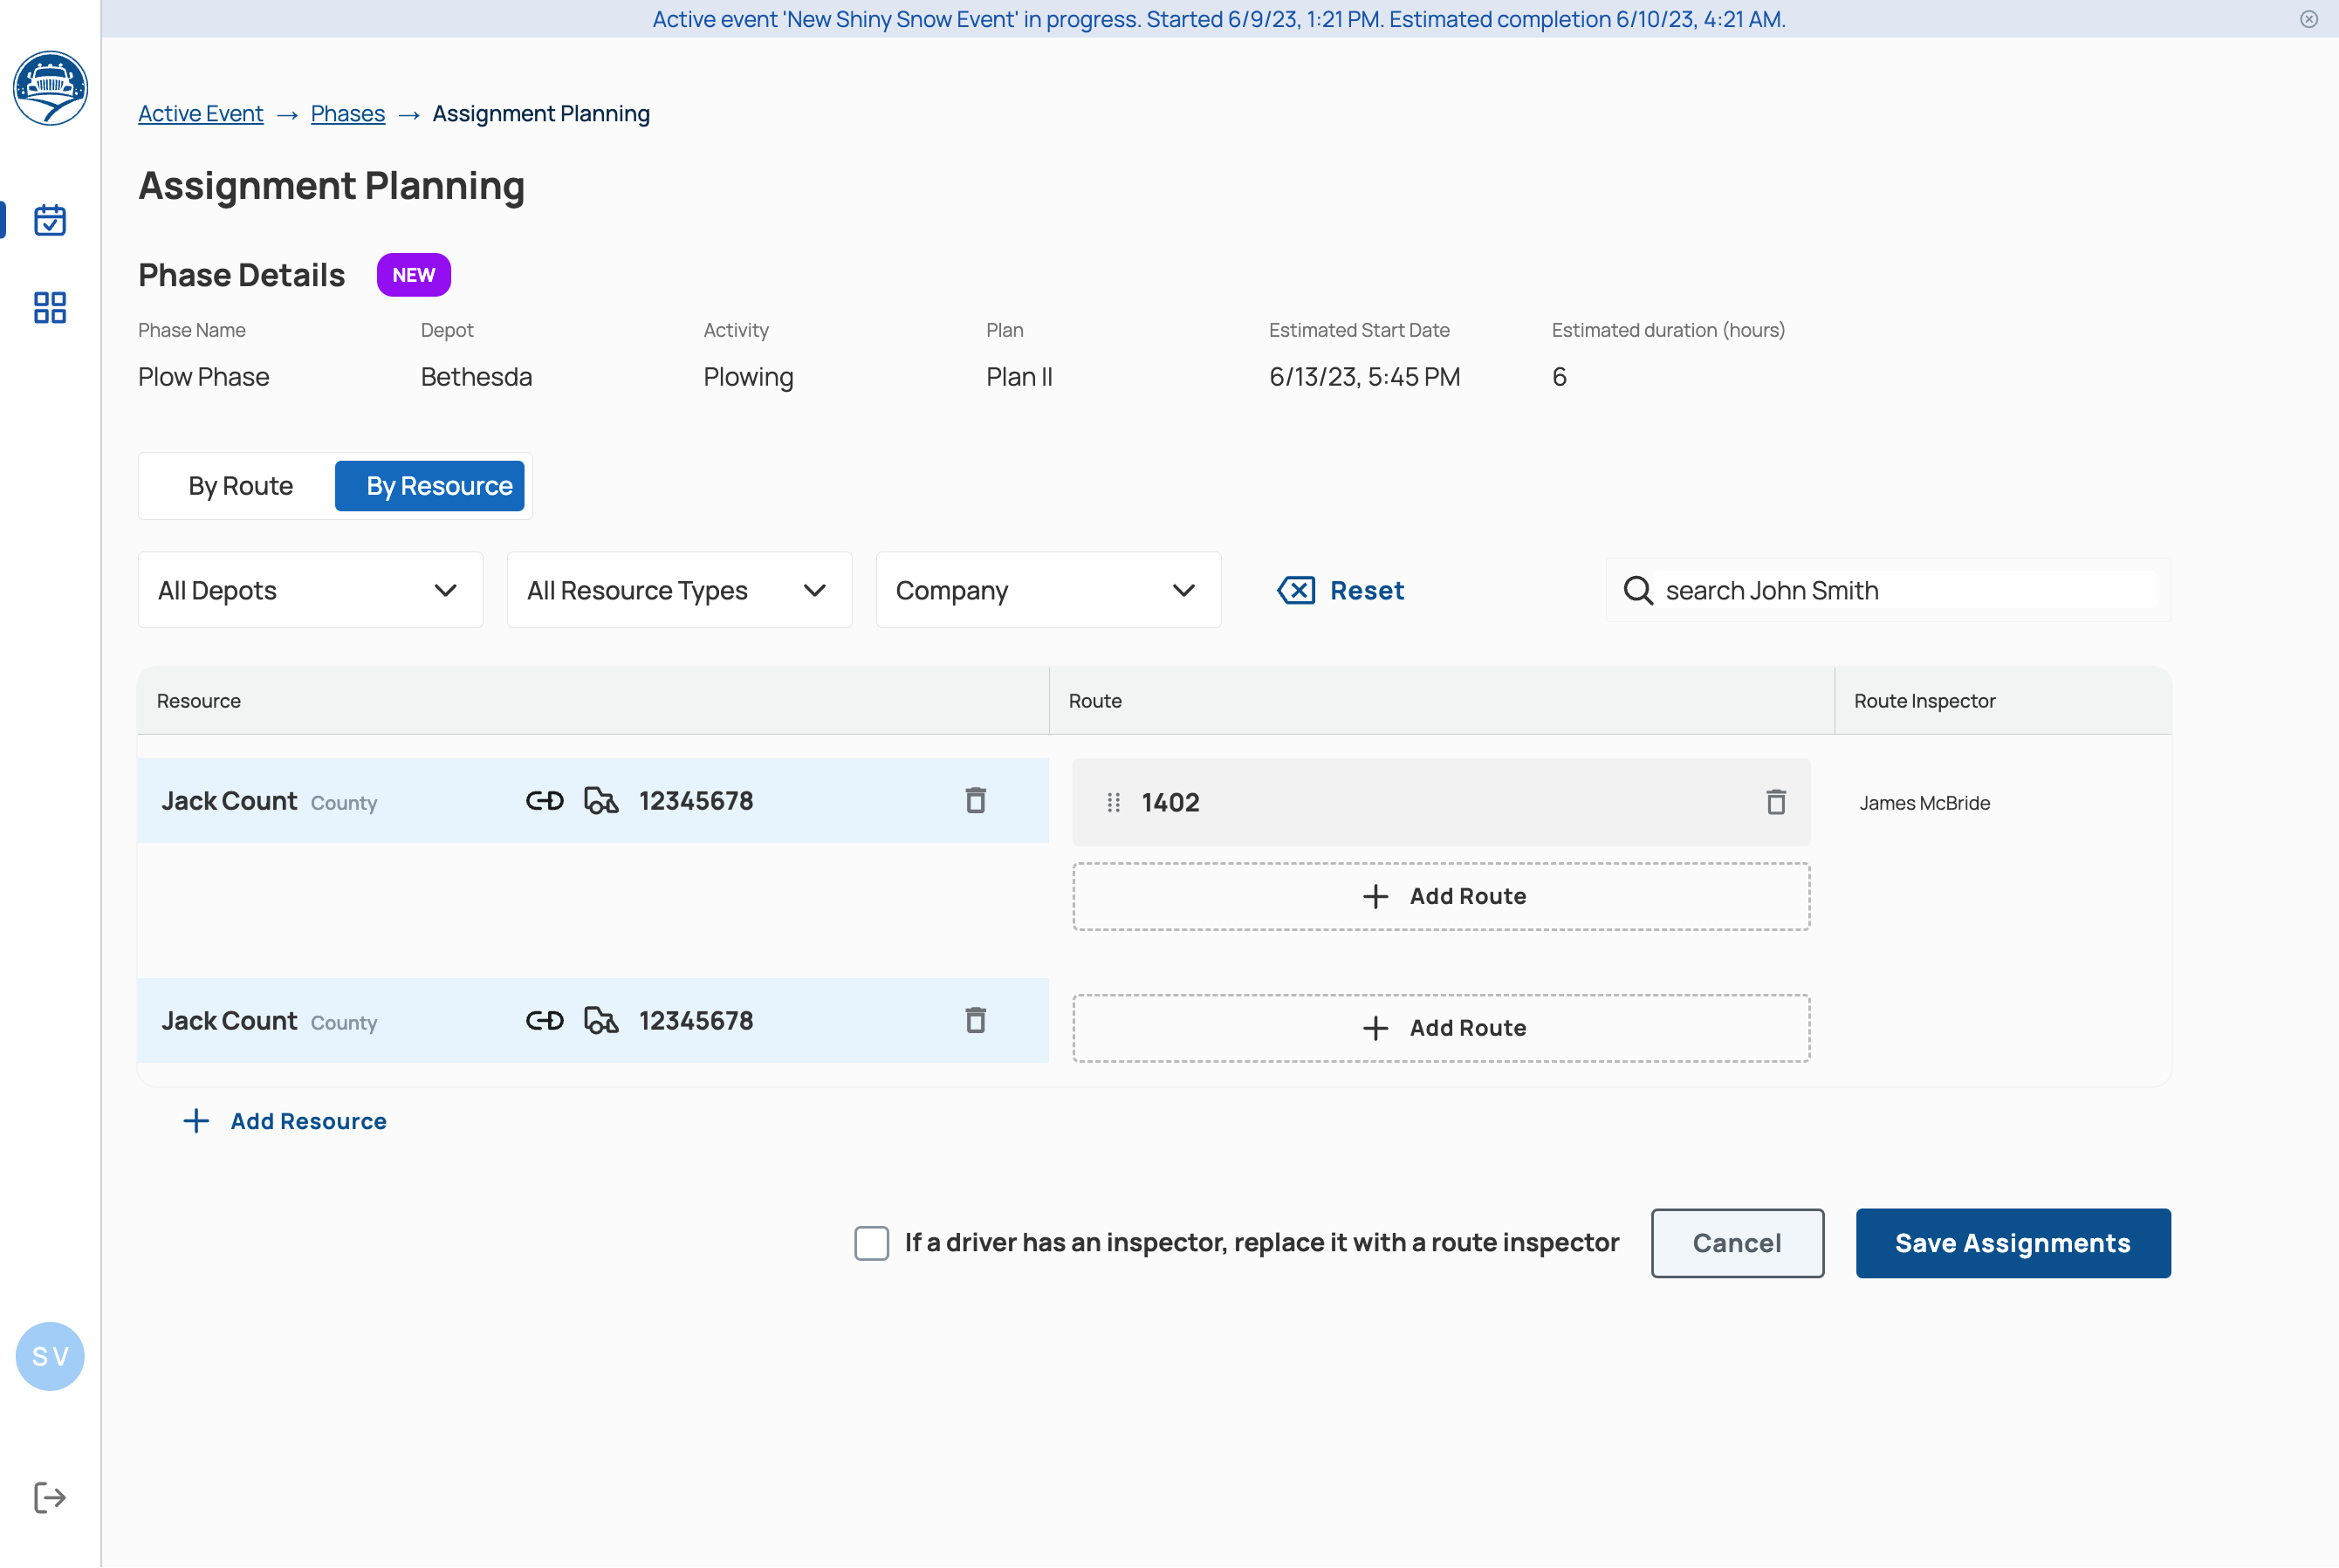Switch to the By Route view
This screenshot has width=2339, height=1568.
coord(240,486)
